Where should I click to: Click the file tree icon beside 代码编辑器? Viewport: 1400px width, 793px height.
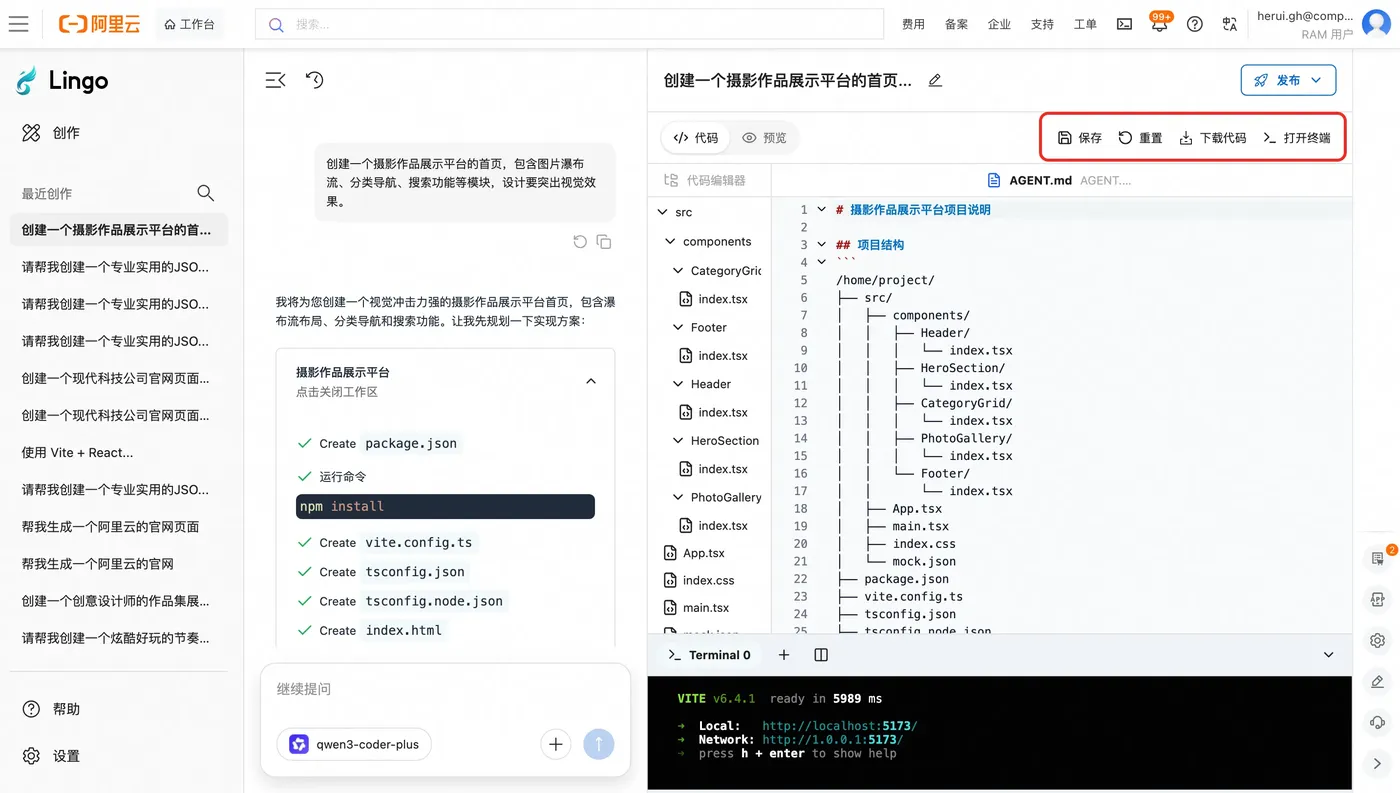click(x=671, y=180)
